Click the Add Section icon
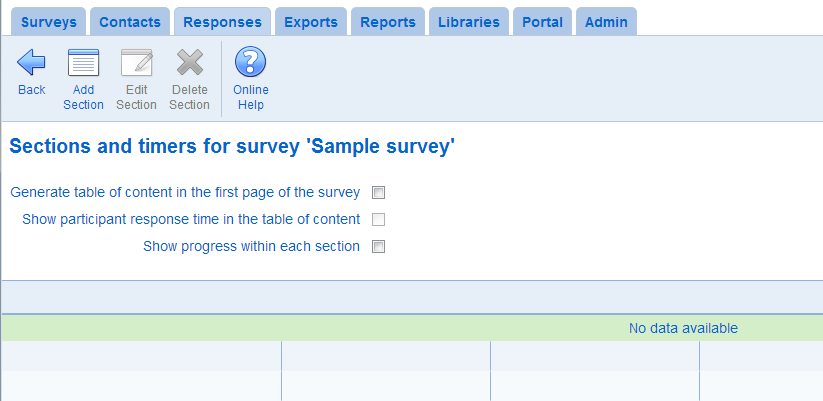This screenshot has width=823, height=401. pos(83,62)
